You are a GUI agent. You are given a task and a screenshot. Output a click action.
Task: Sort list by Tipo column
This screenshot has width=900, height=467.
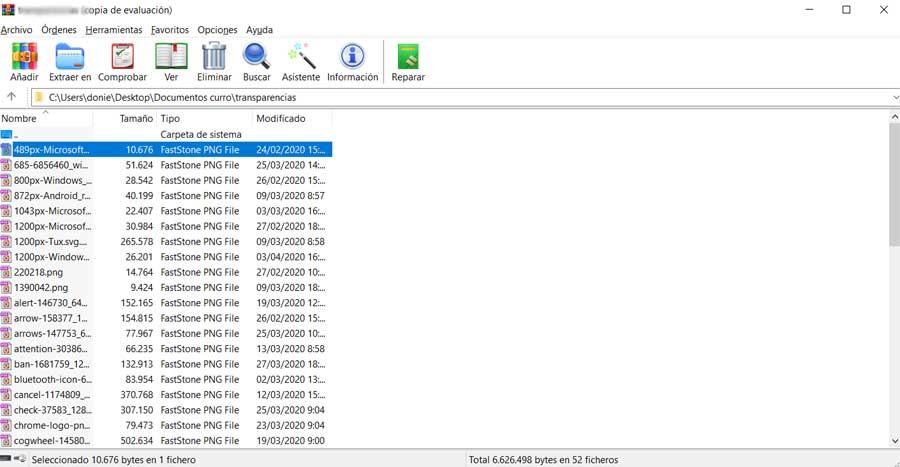coord(204,118)
